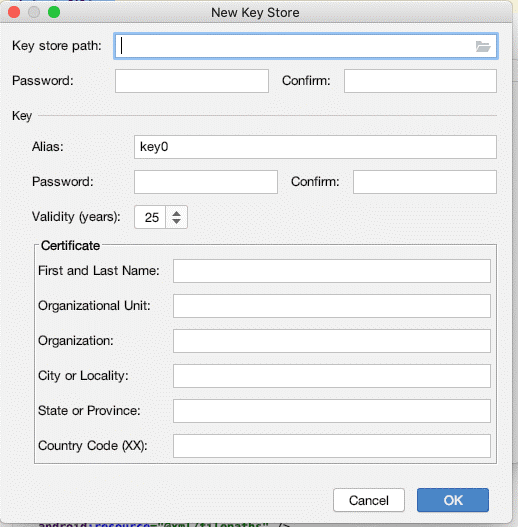
Task: Click the Organizational Unit label
Action: click(x=94, y=306)
